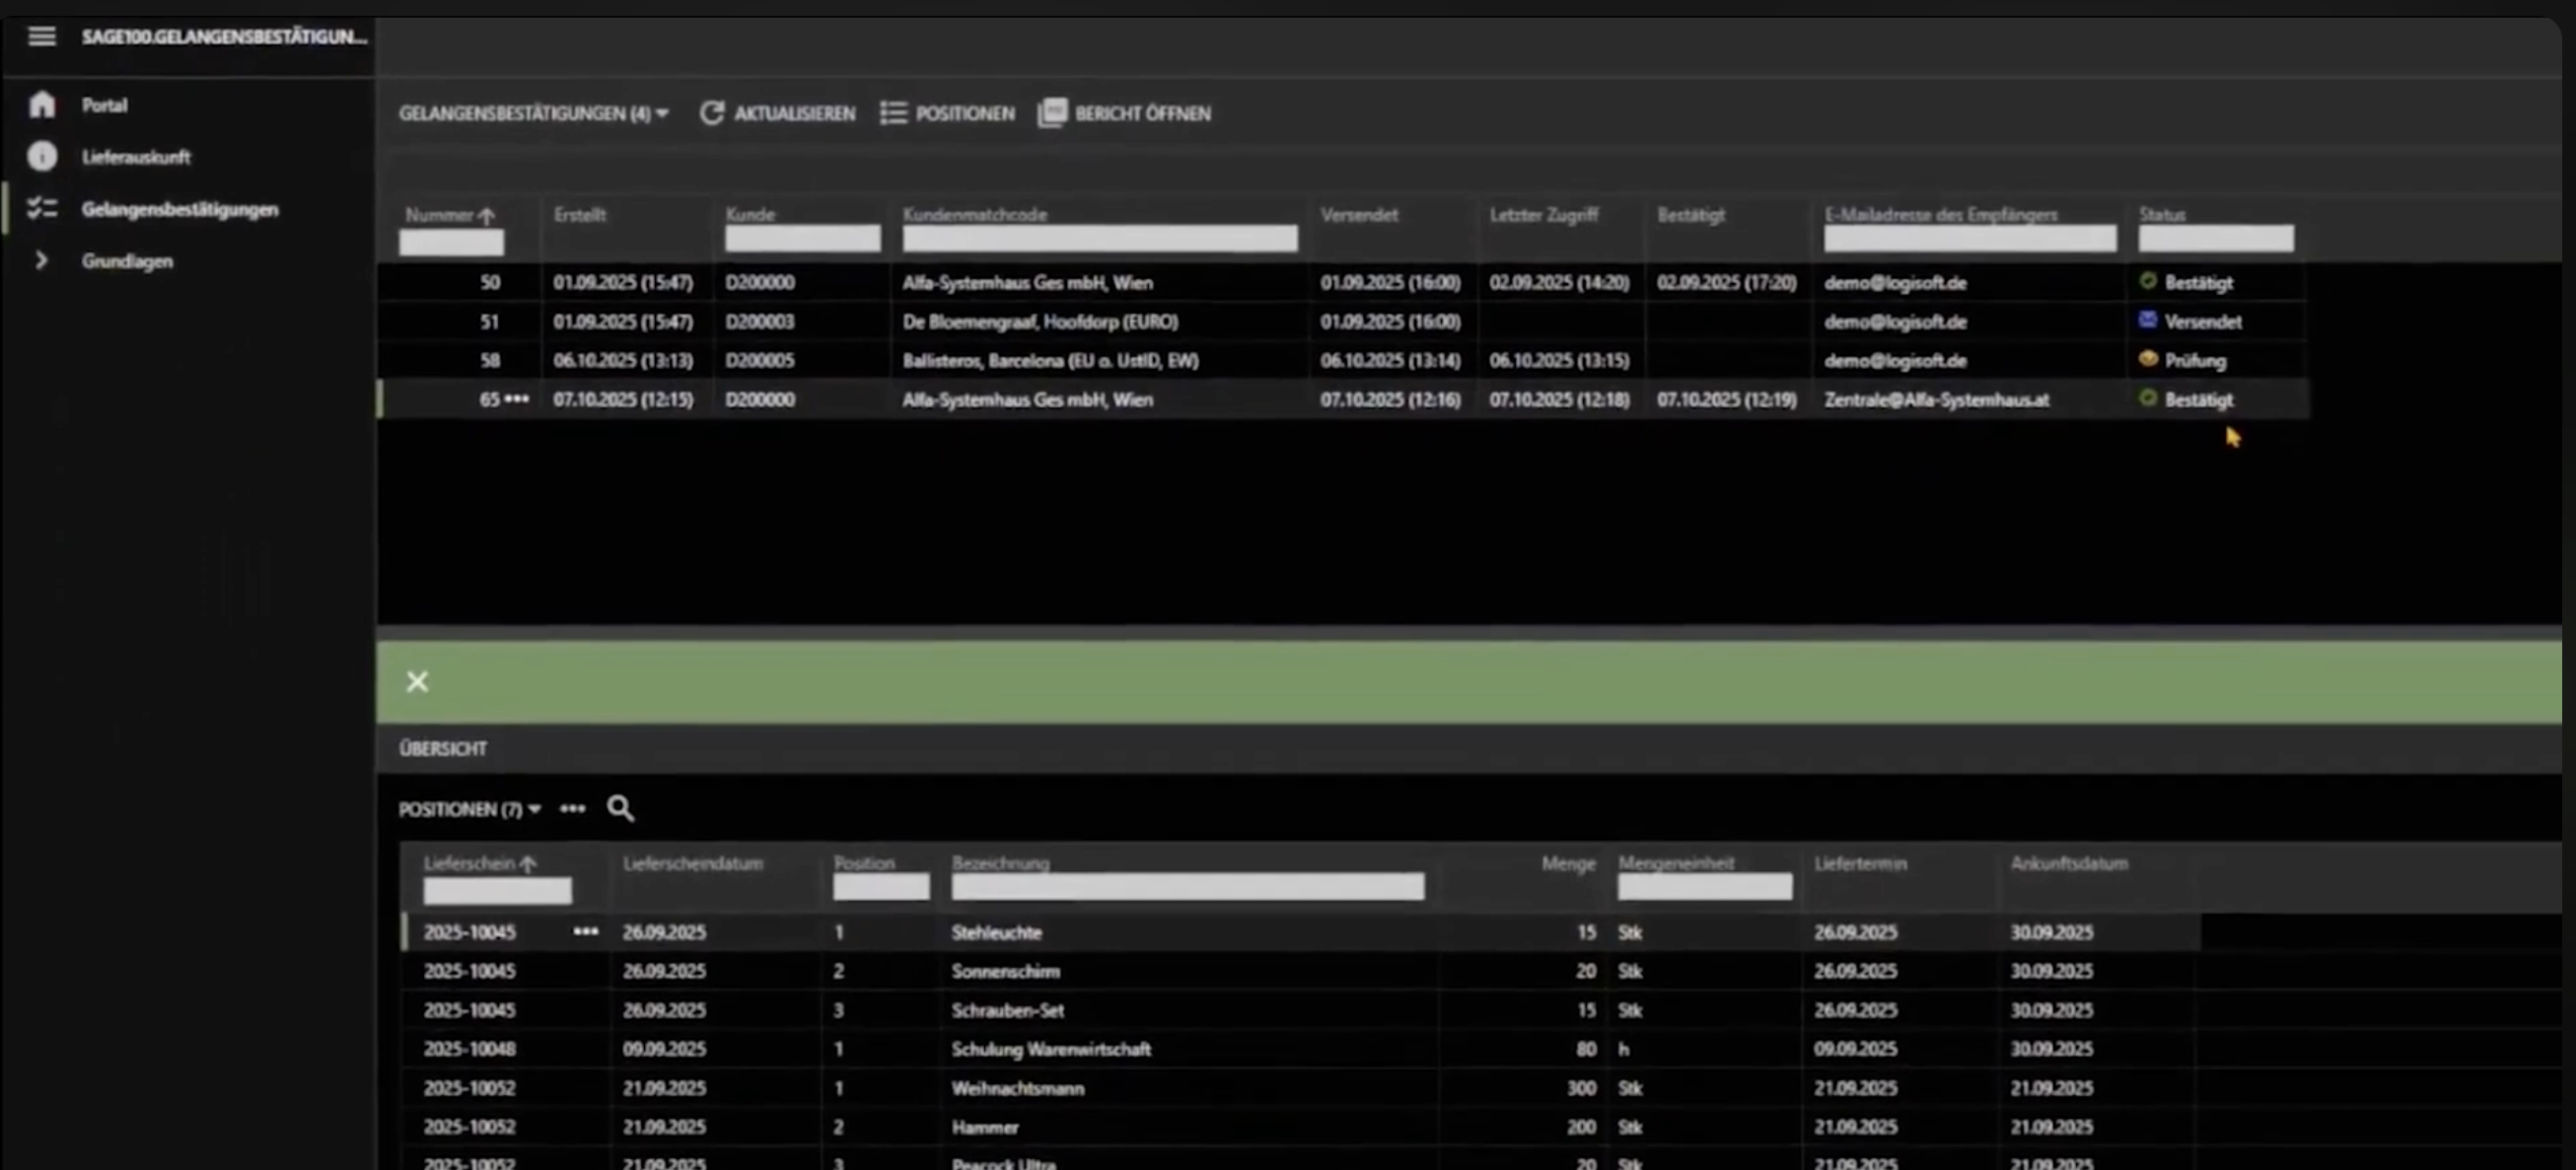Click the Bezeichnung filter field

[1187, 886]
